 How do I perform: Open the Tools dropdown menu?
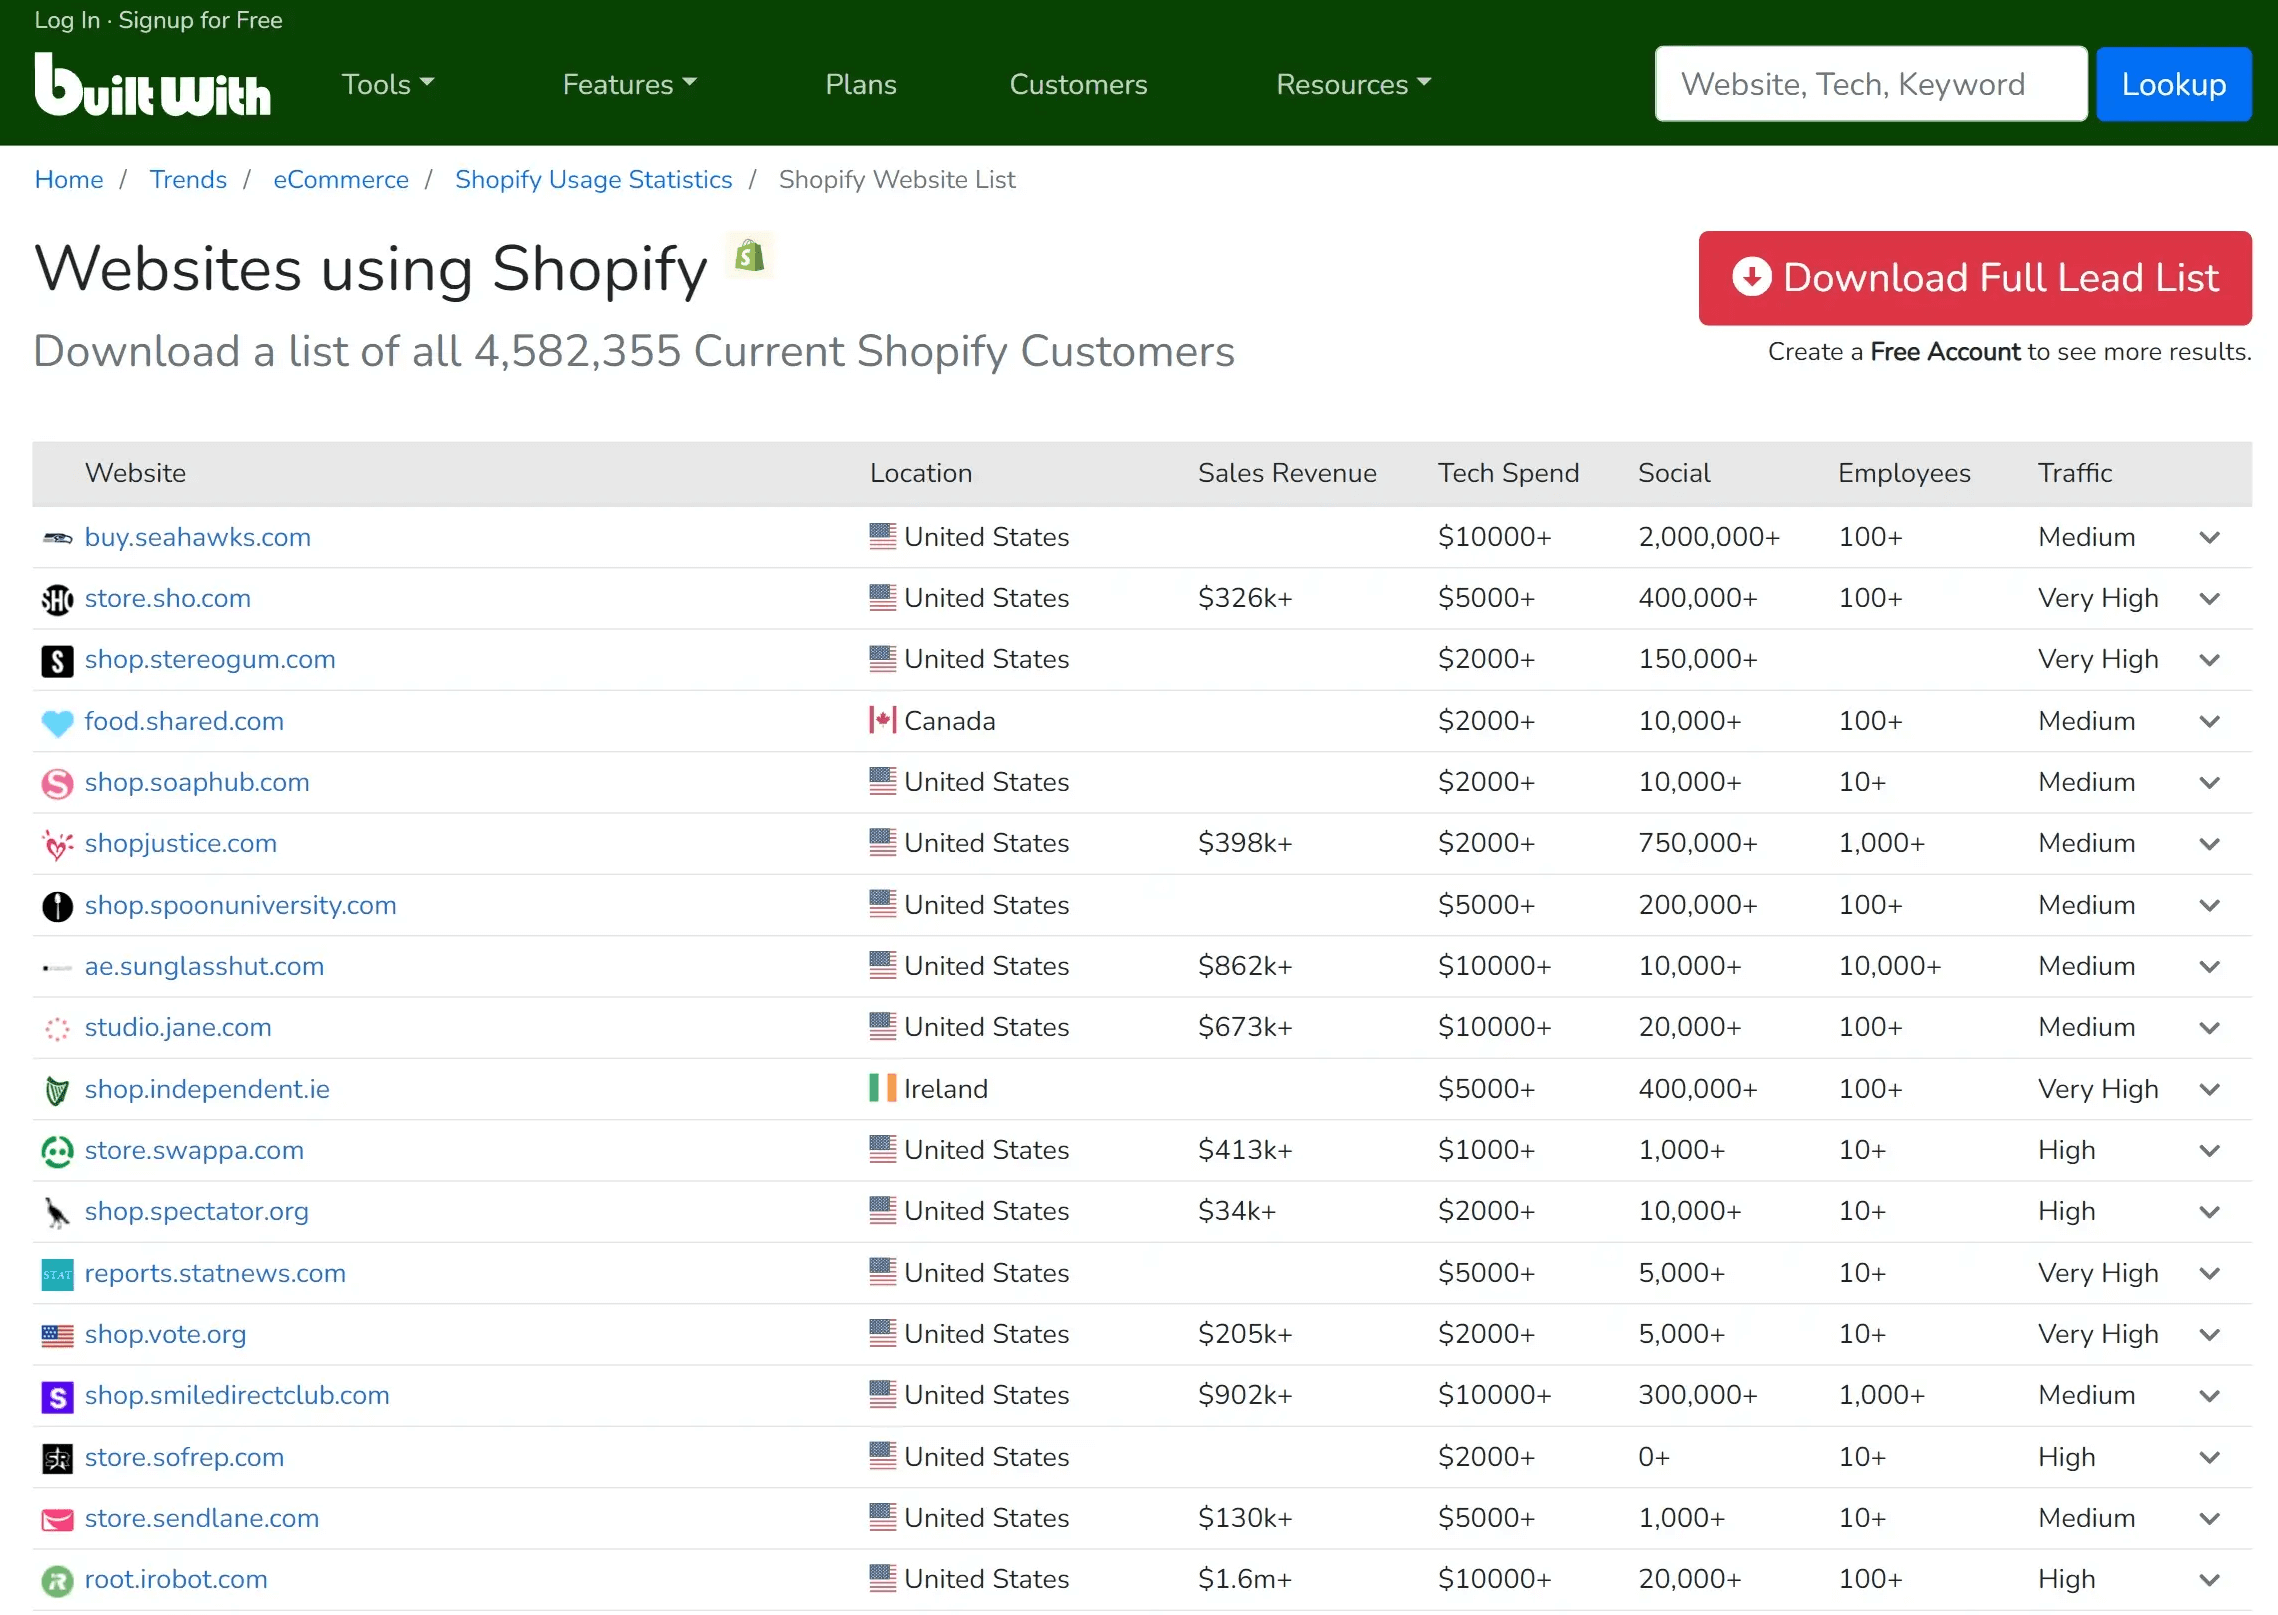pos(388,84)
